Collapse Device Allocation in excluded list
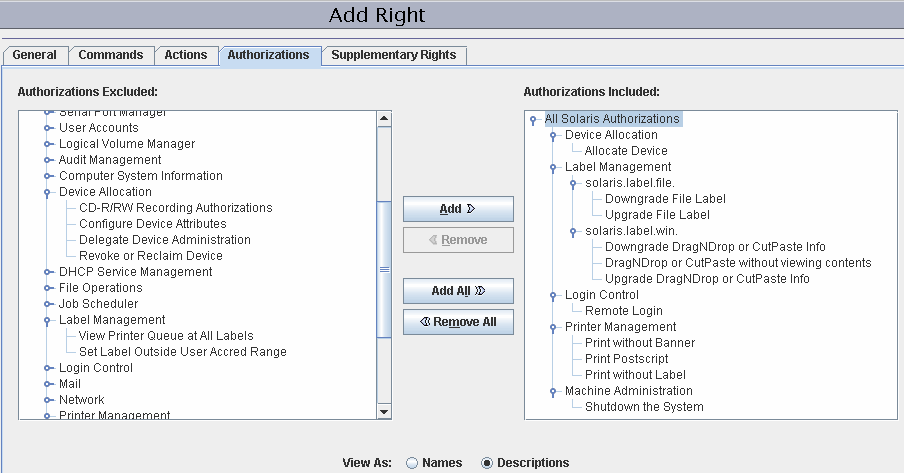904x473 pixels. point(47,192)
